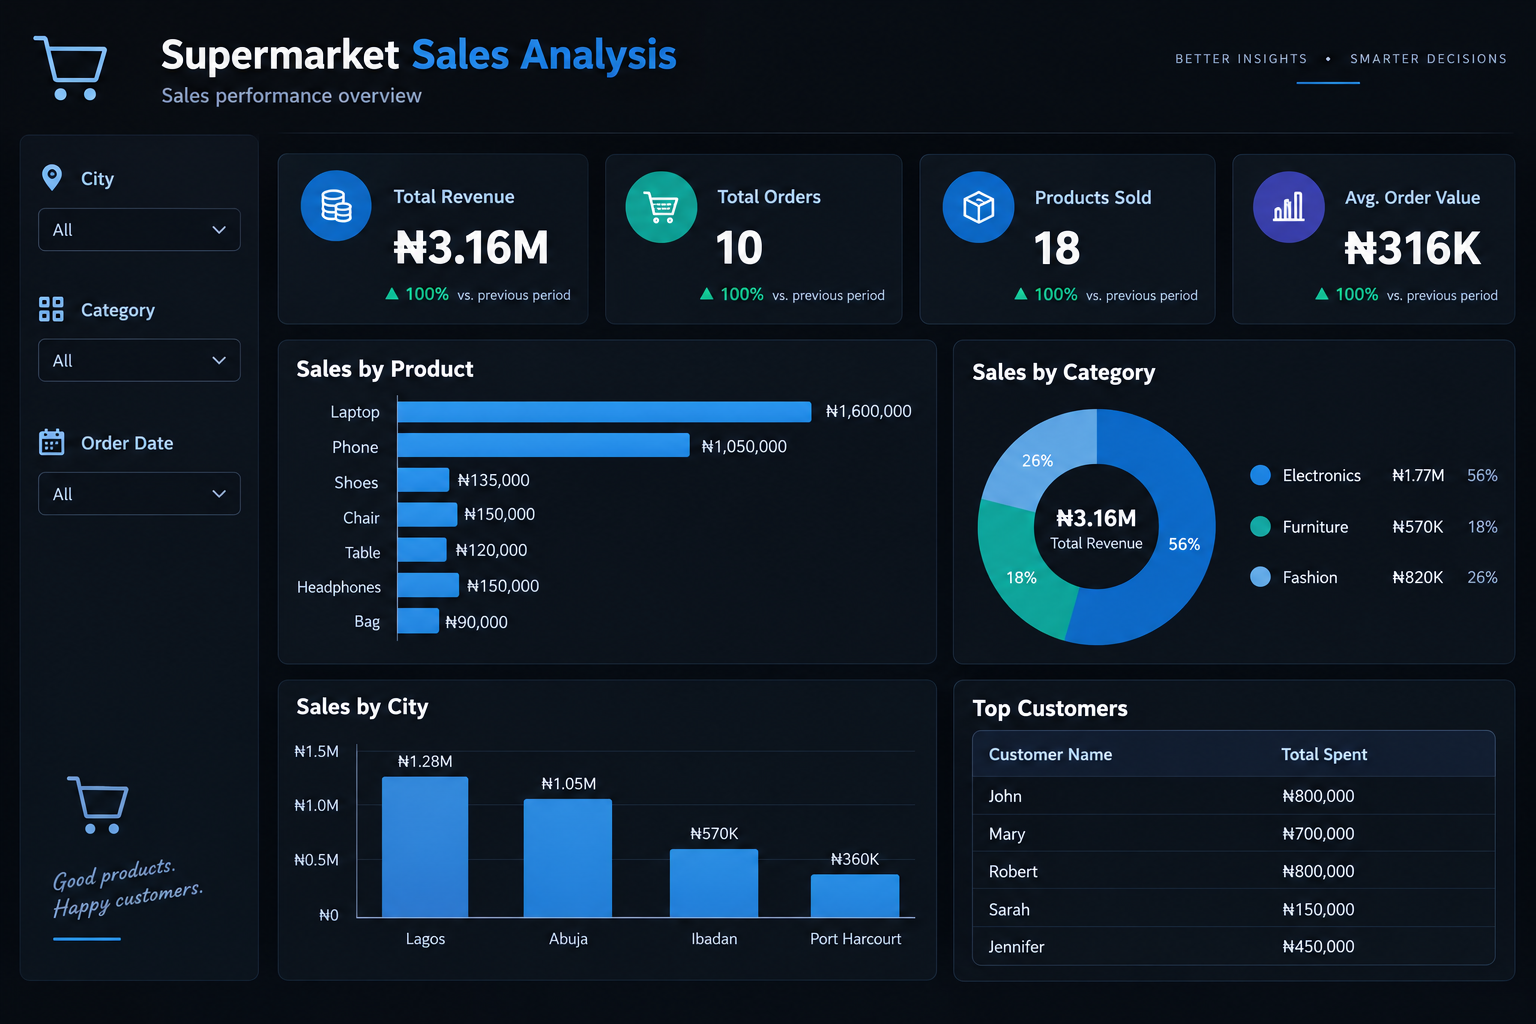
Task: Click the BETTER INSIGHTS header text
Action: tap(1241, 59)
